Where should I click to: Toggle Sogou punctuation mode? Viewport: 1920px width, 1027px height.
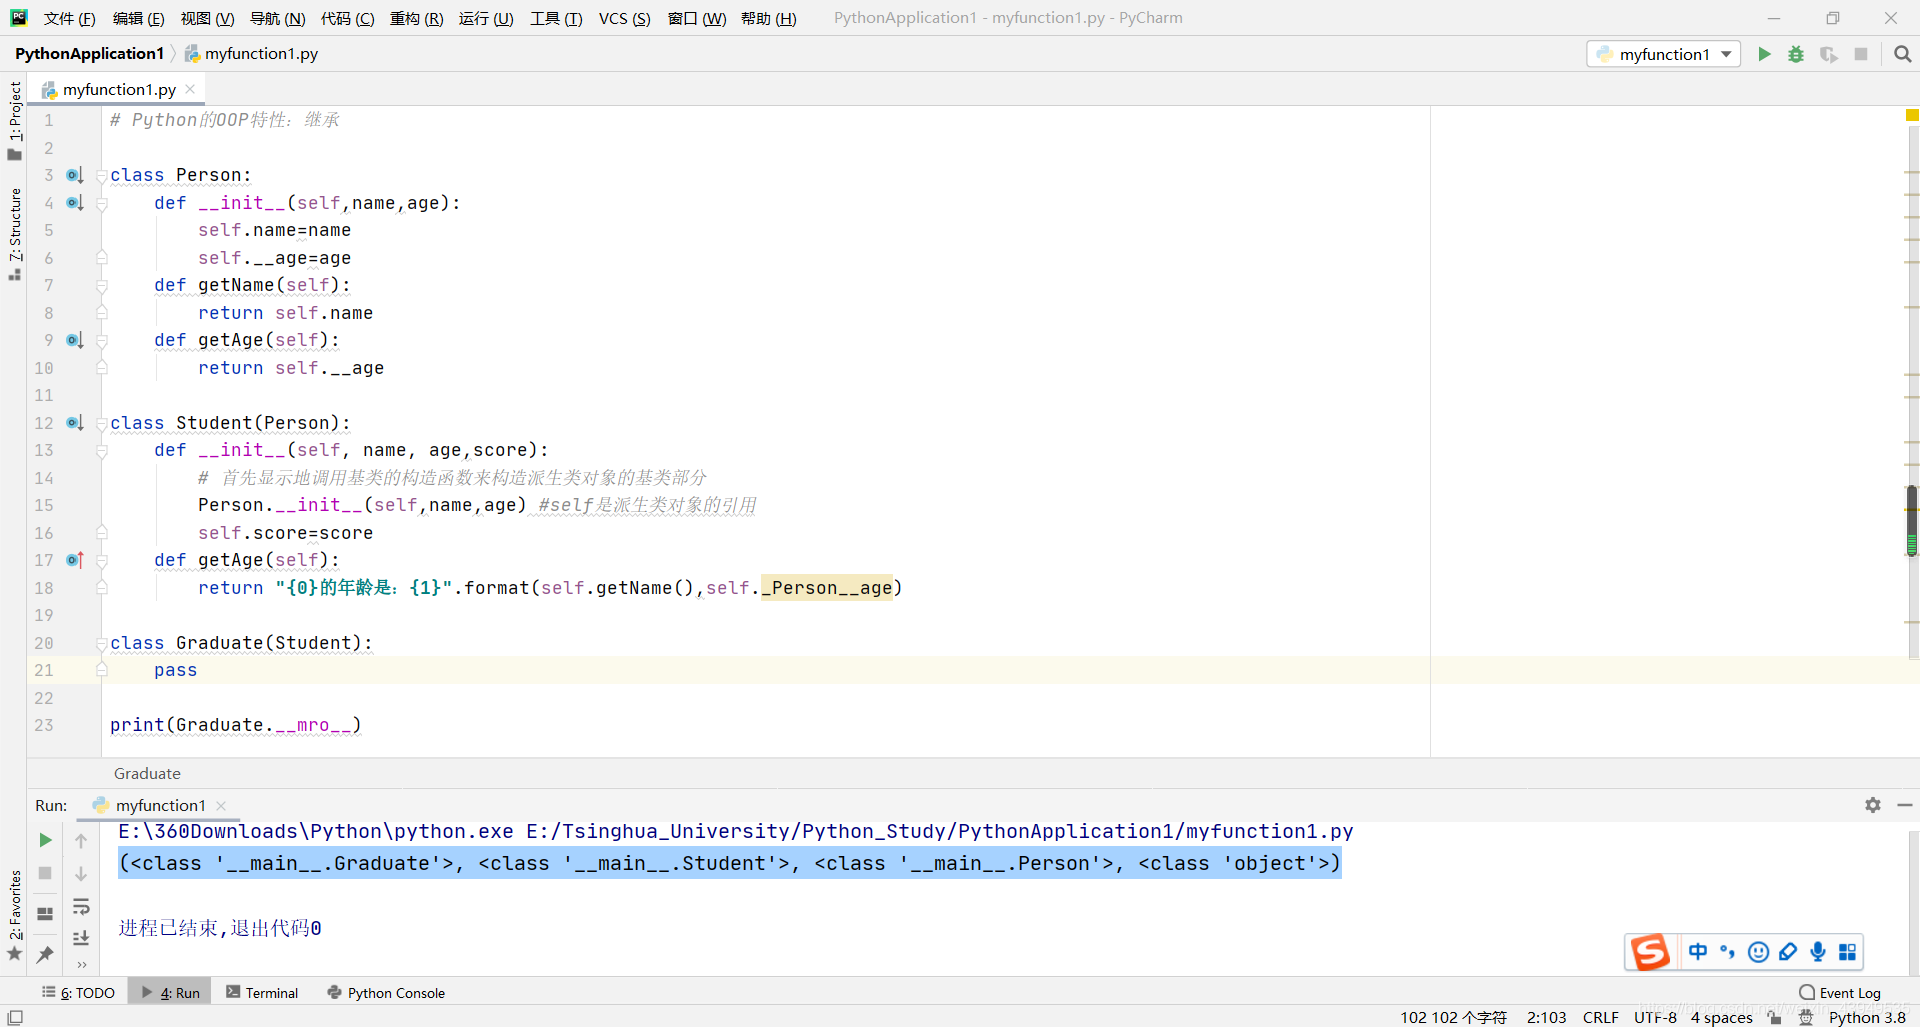click(1728, 952)
